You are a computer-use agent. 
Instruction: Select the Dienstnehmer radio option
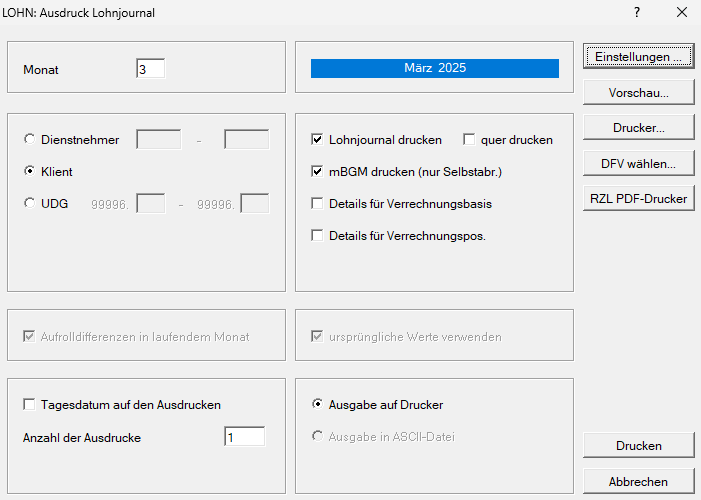[29, 140]
